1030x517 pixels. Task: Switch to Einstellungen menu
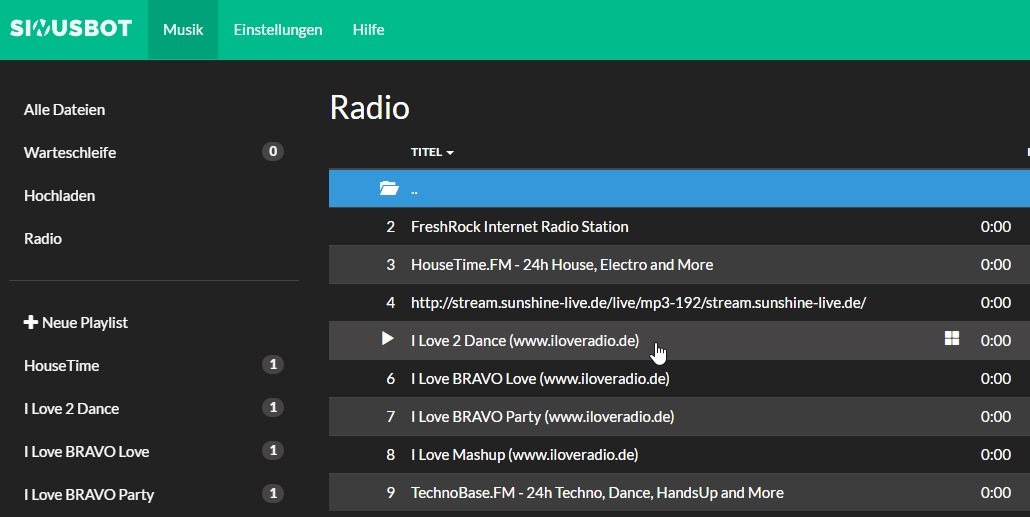click(278, 30)
